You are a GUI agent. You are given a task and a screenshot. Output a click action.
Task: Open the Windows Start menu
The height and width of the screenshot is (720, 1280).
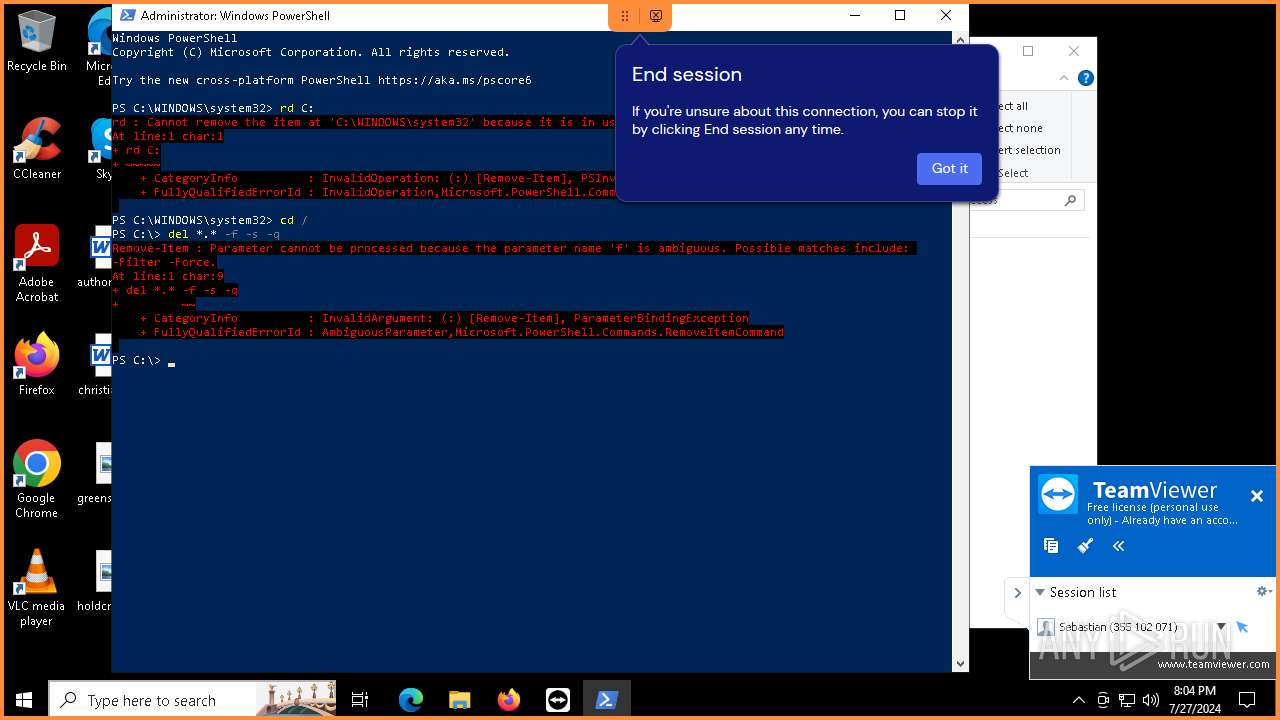[24, 700]
